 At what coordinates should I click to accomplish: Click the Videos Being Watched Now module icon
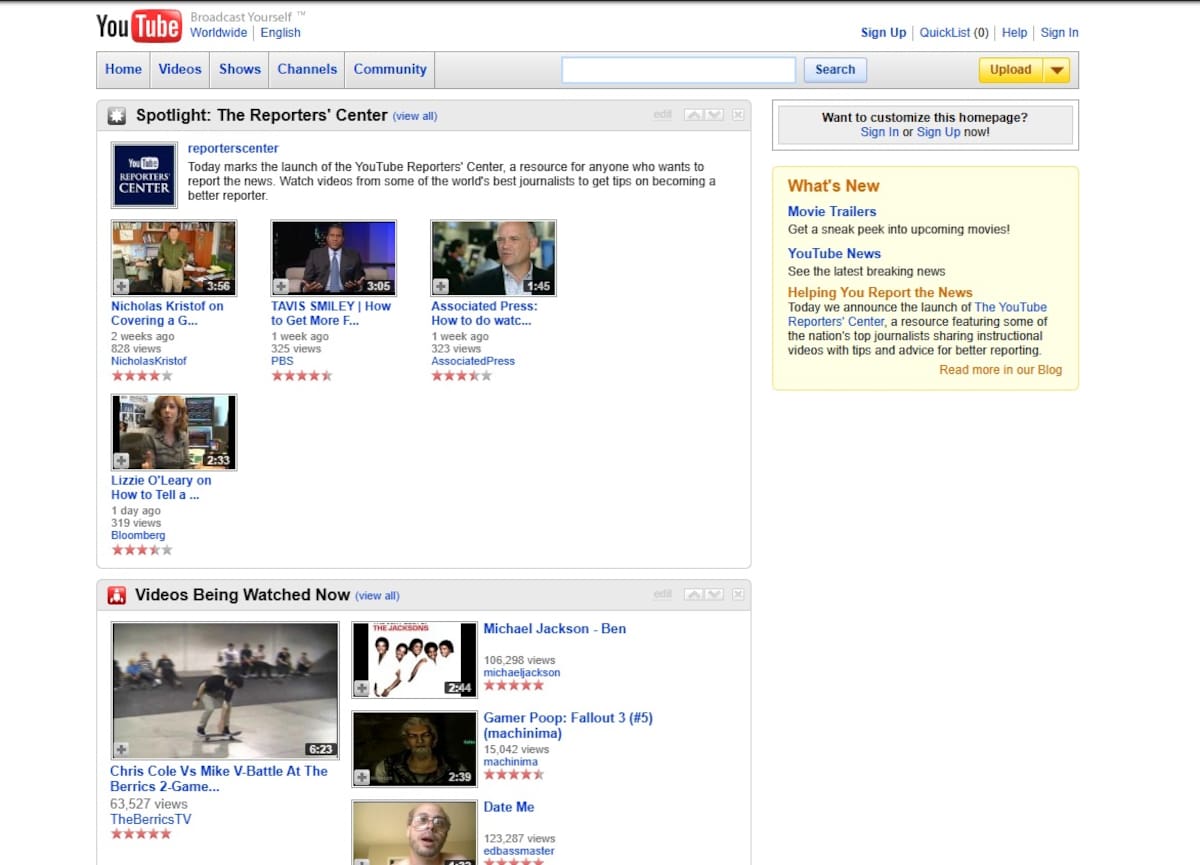coord(117,596)
